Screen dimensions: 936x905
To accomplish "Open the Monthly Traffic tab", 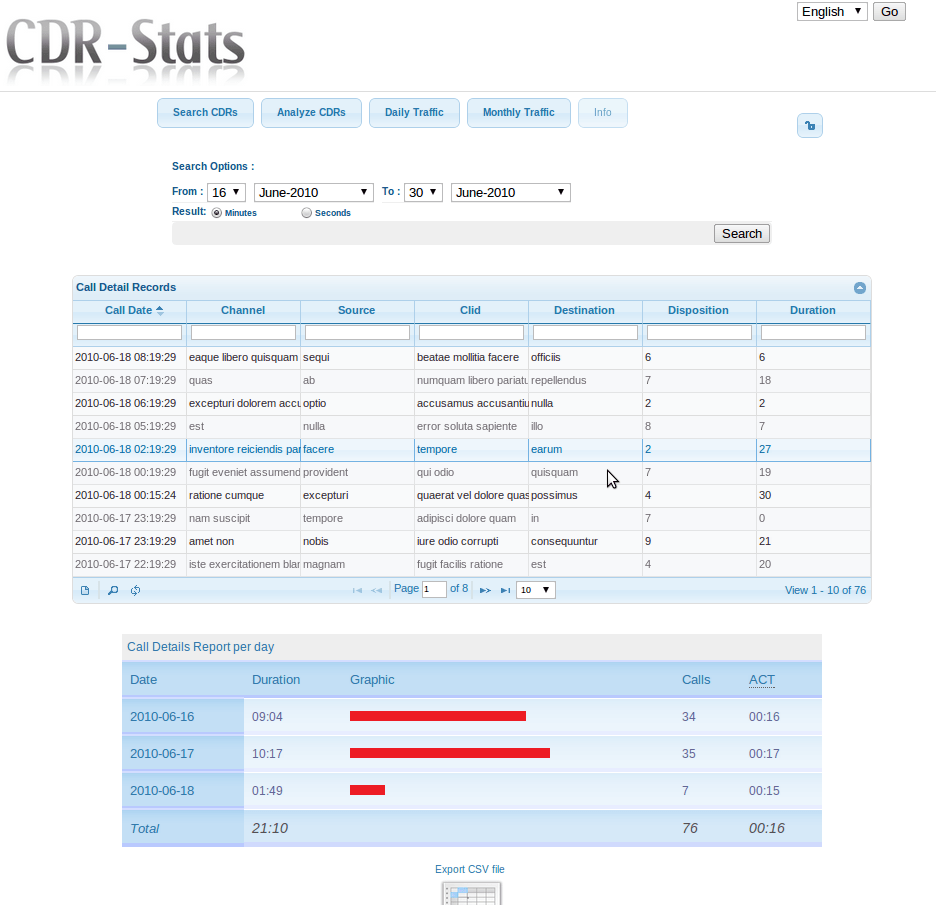I will click(518, 113).
